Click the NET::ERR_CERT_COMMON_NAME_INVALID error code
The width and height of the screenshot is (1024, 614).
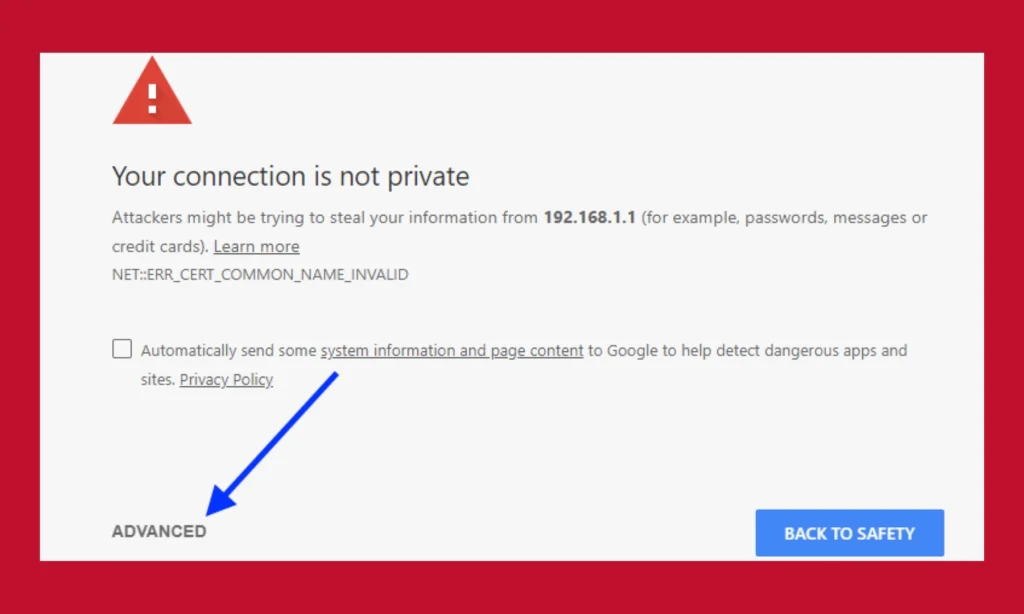260,273
